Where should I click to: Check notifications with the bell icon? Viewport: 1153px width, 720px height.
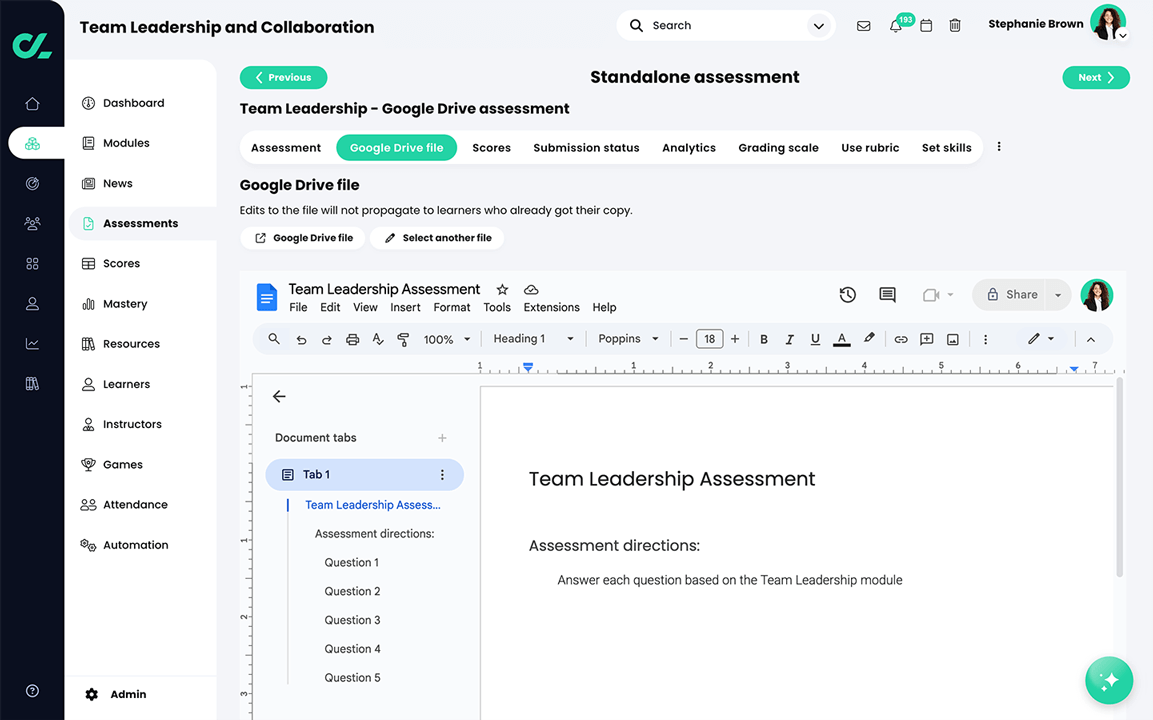(x=895, y=25)
